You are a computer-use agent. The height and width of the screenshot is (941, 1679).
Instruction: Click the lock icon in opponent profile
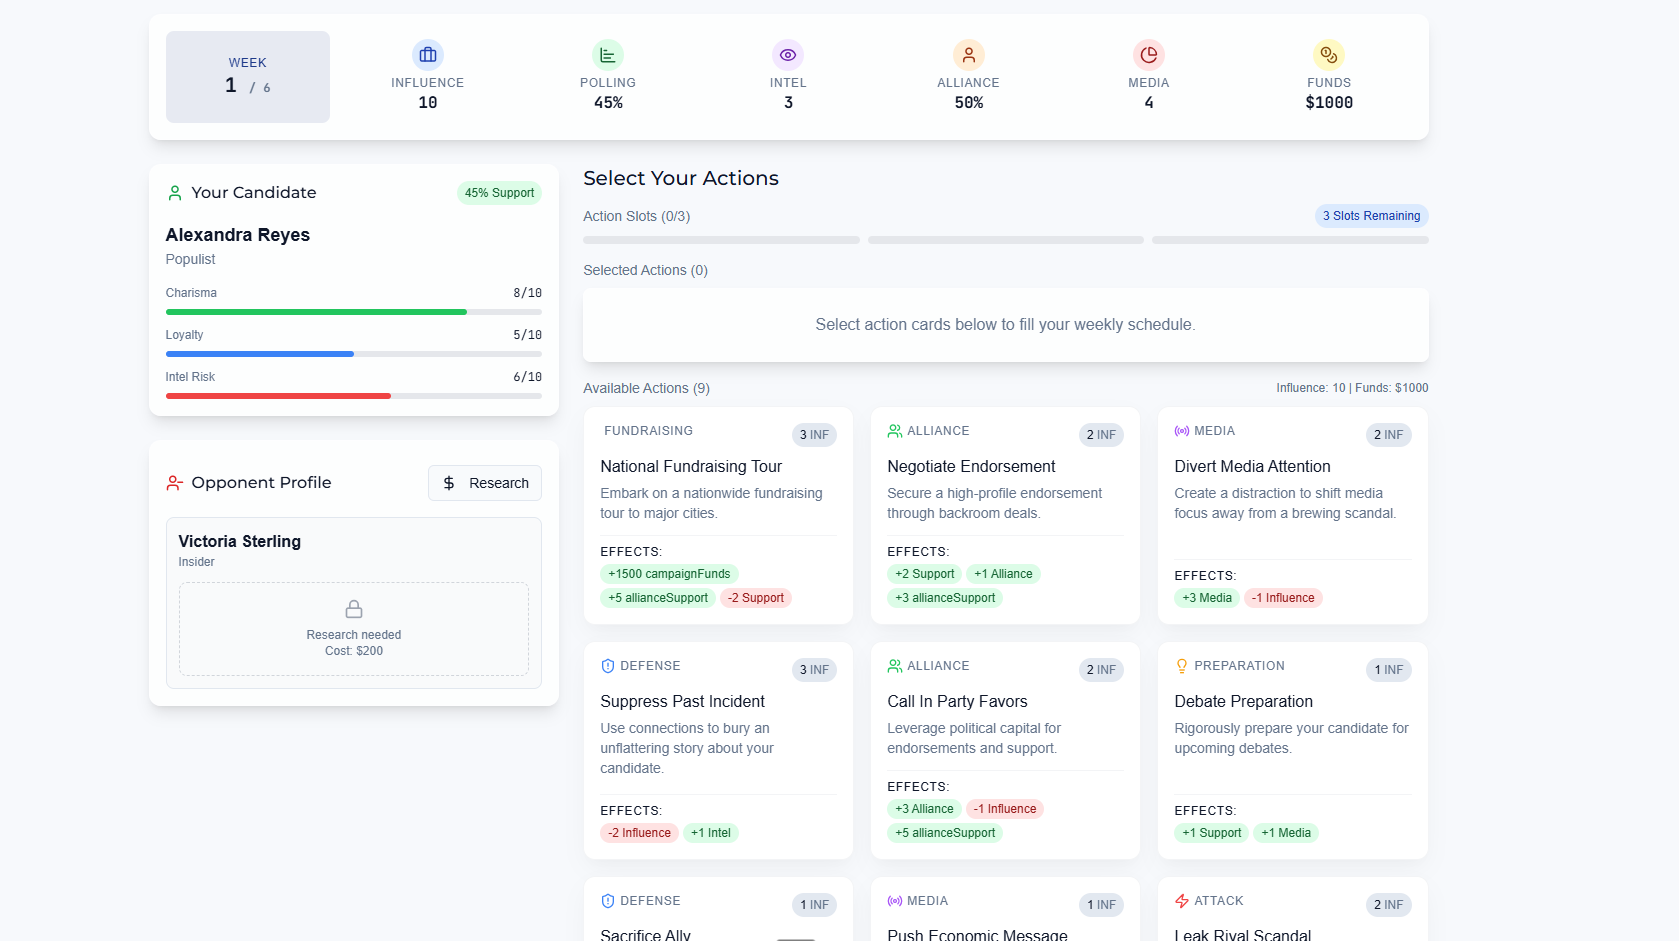354,609
